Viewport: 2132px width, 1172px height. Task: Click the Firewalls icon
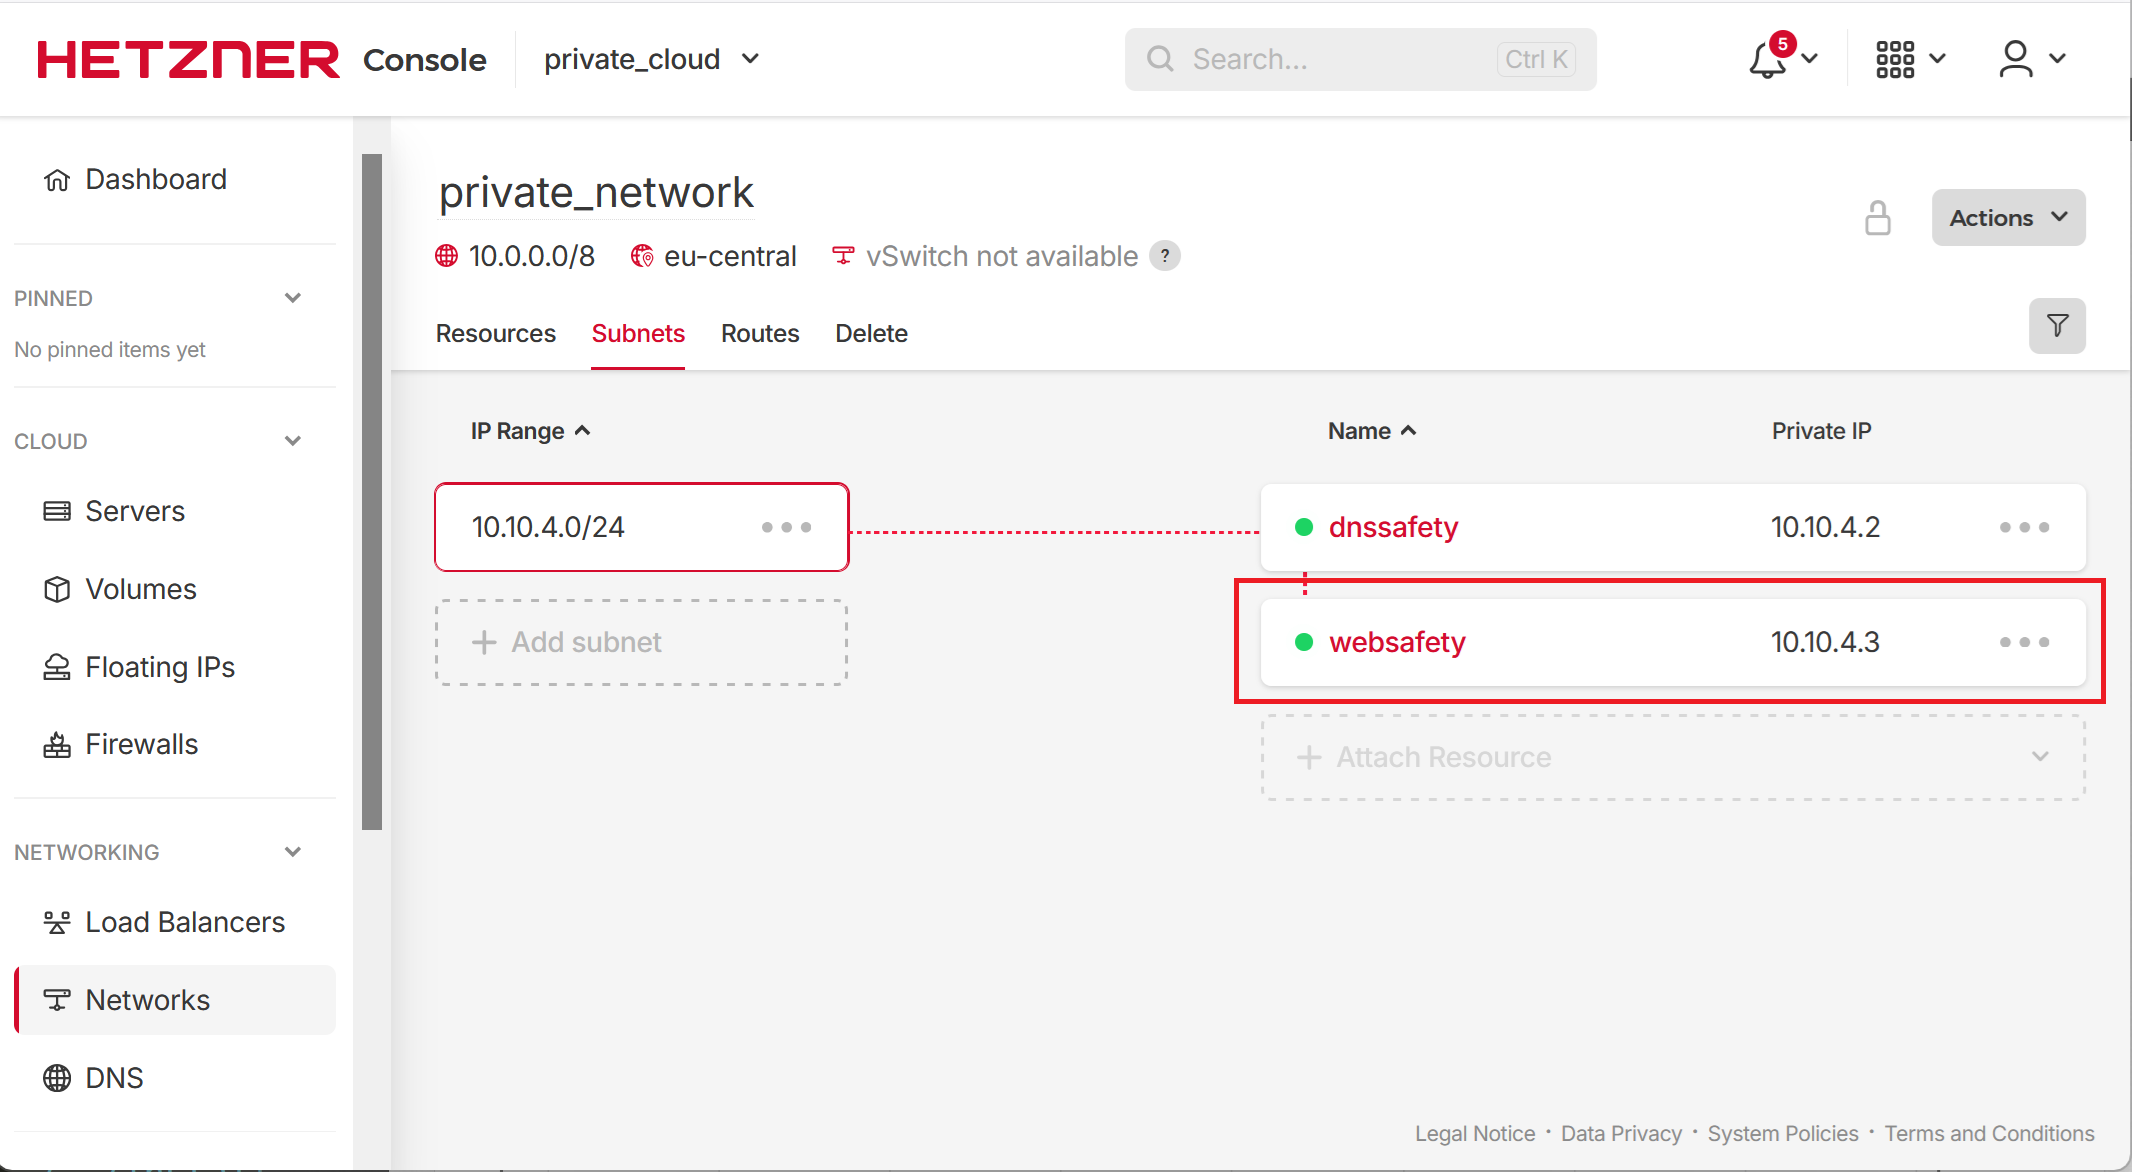[x=57, y=745]
